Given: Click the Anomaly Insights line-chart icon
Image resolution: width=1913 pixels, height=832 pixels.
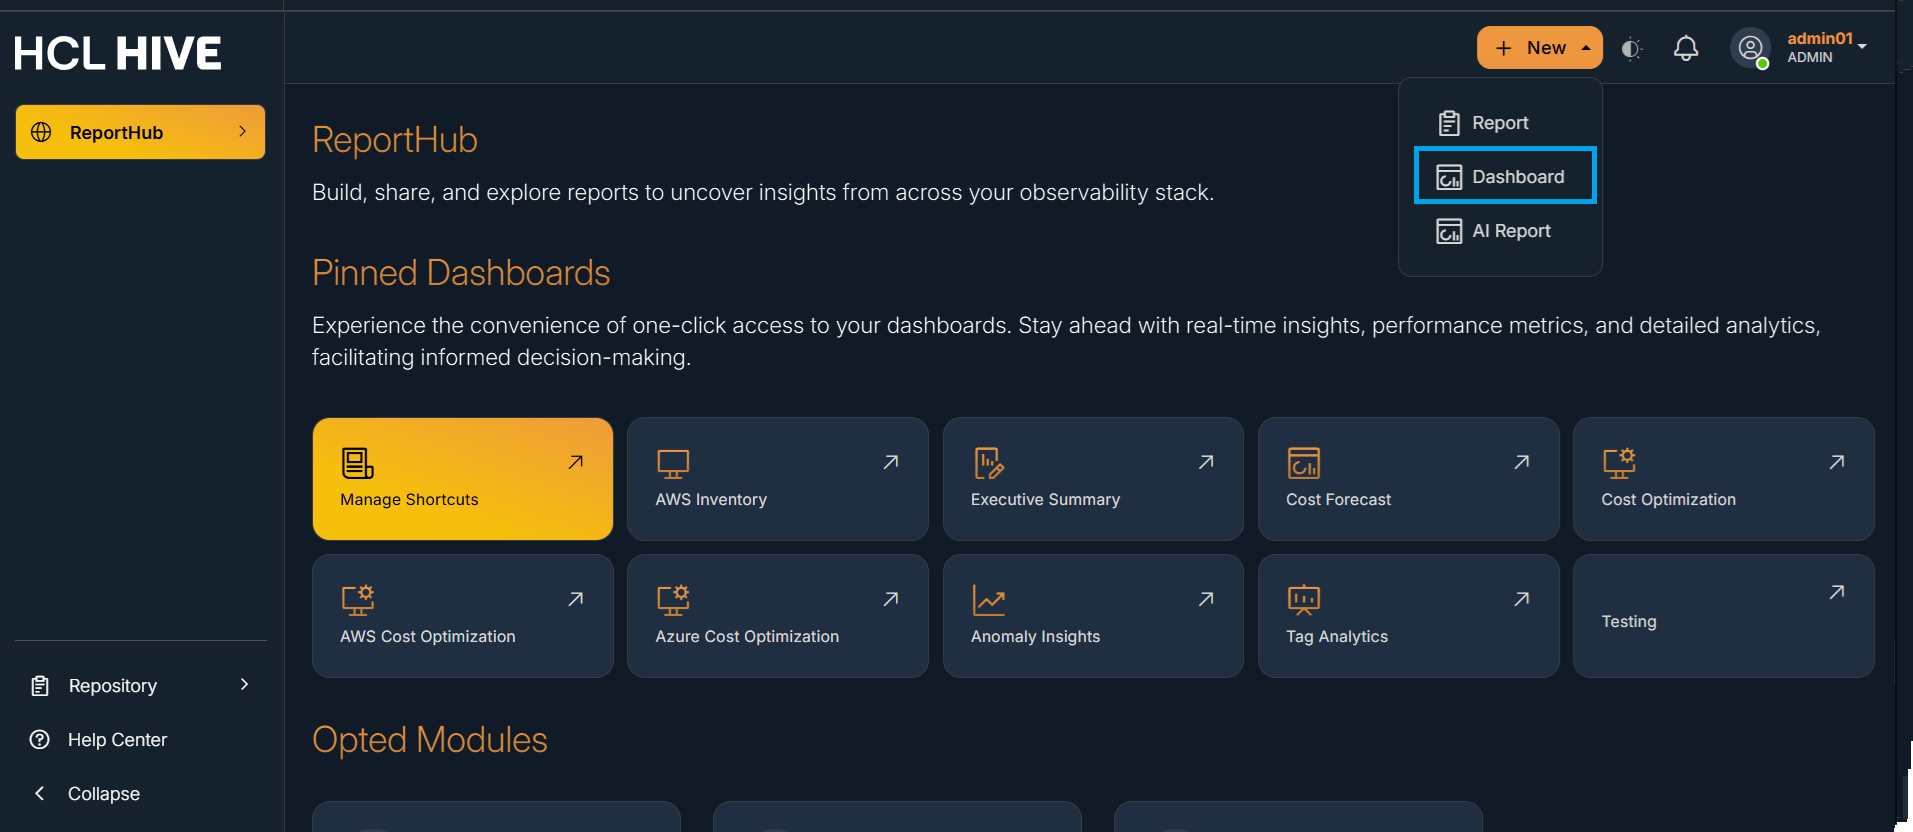Looking at the screenshot, I should [x=988, y=600].
